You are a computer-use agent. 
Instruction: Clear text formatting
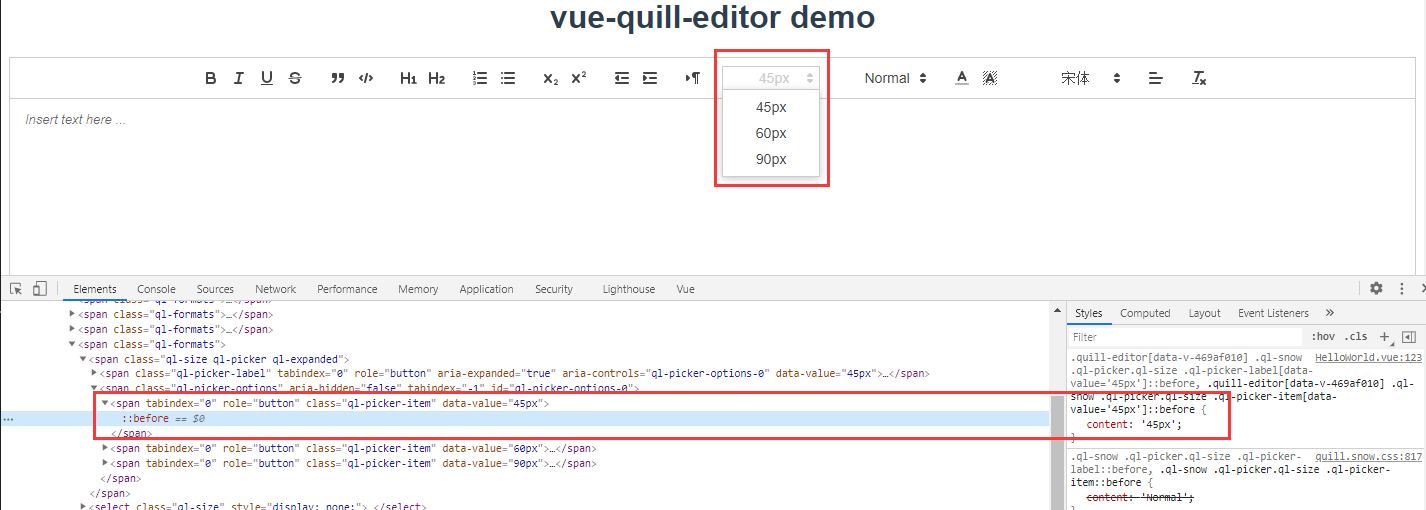(1199, 78)
